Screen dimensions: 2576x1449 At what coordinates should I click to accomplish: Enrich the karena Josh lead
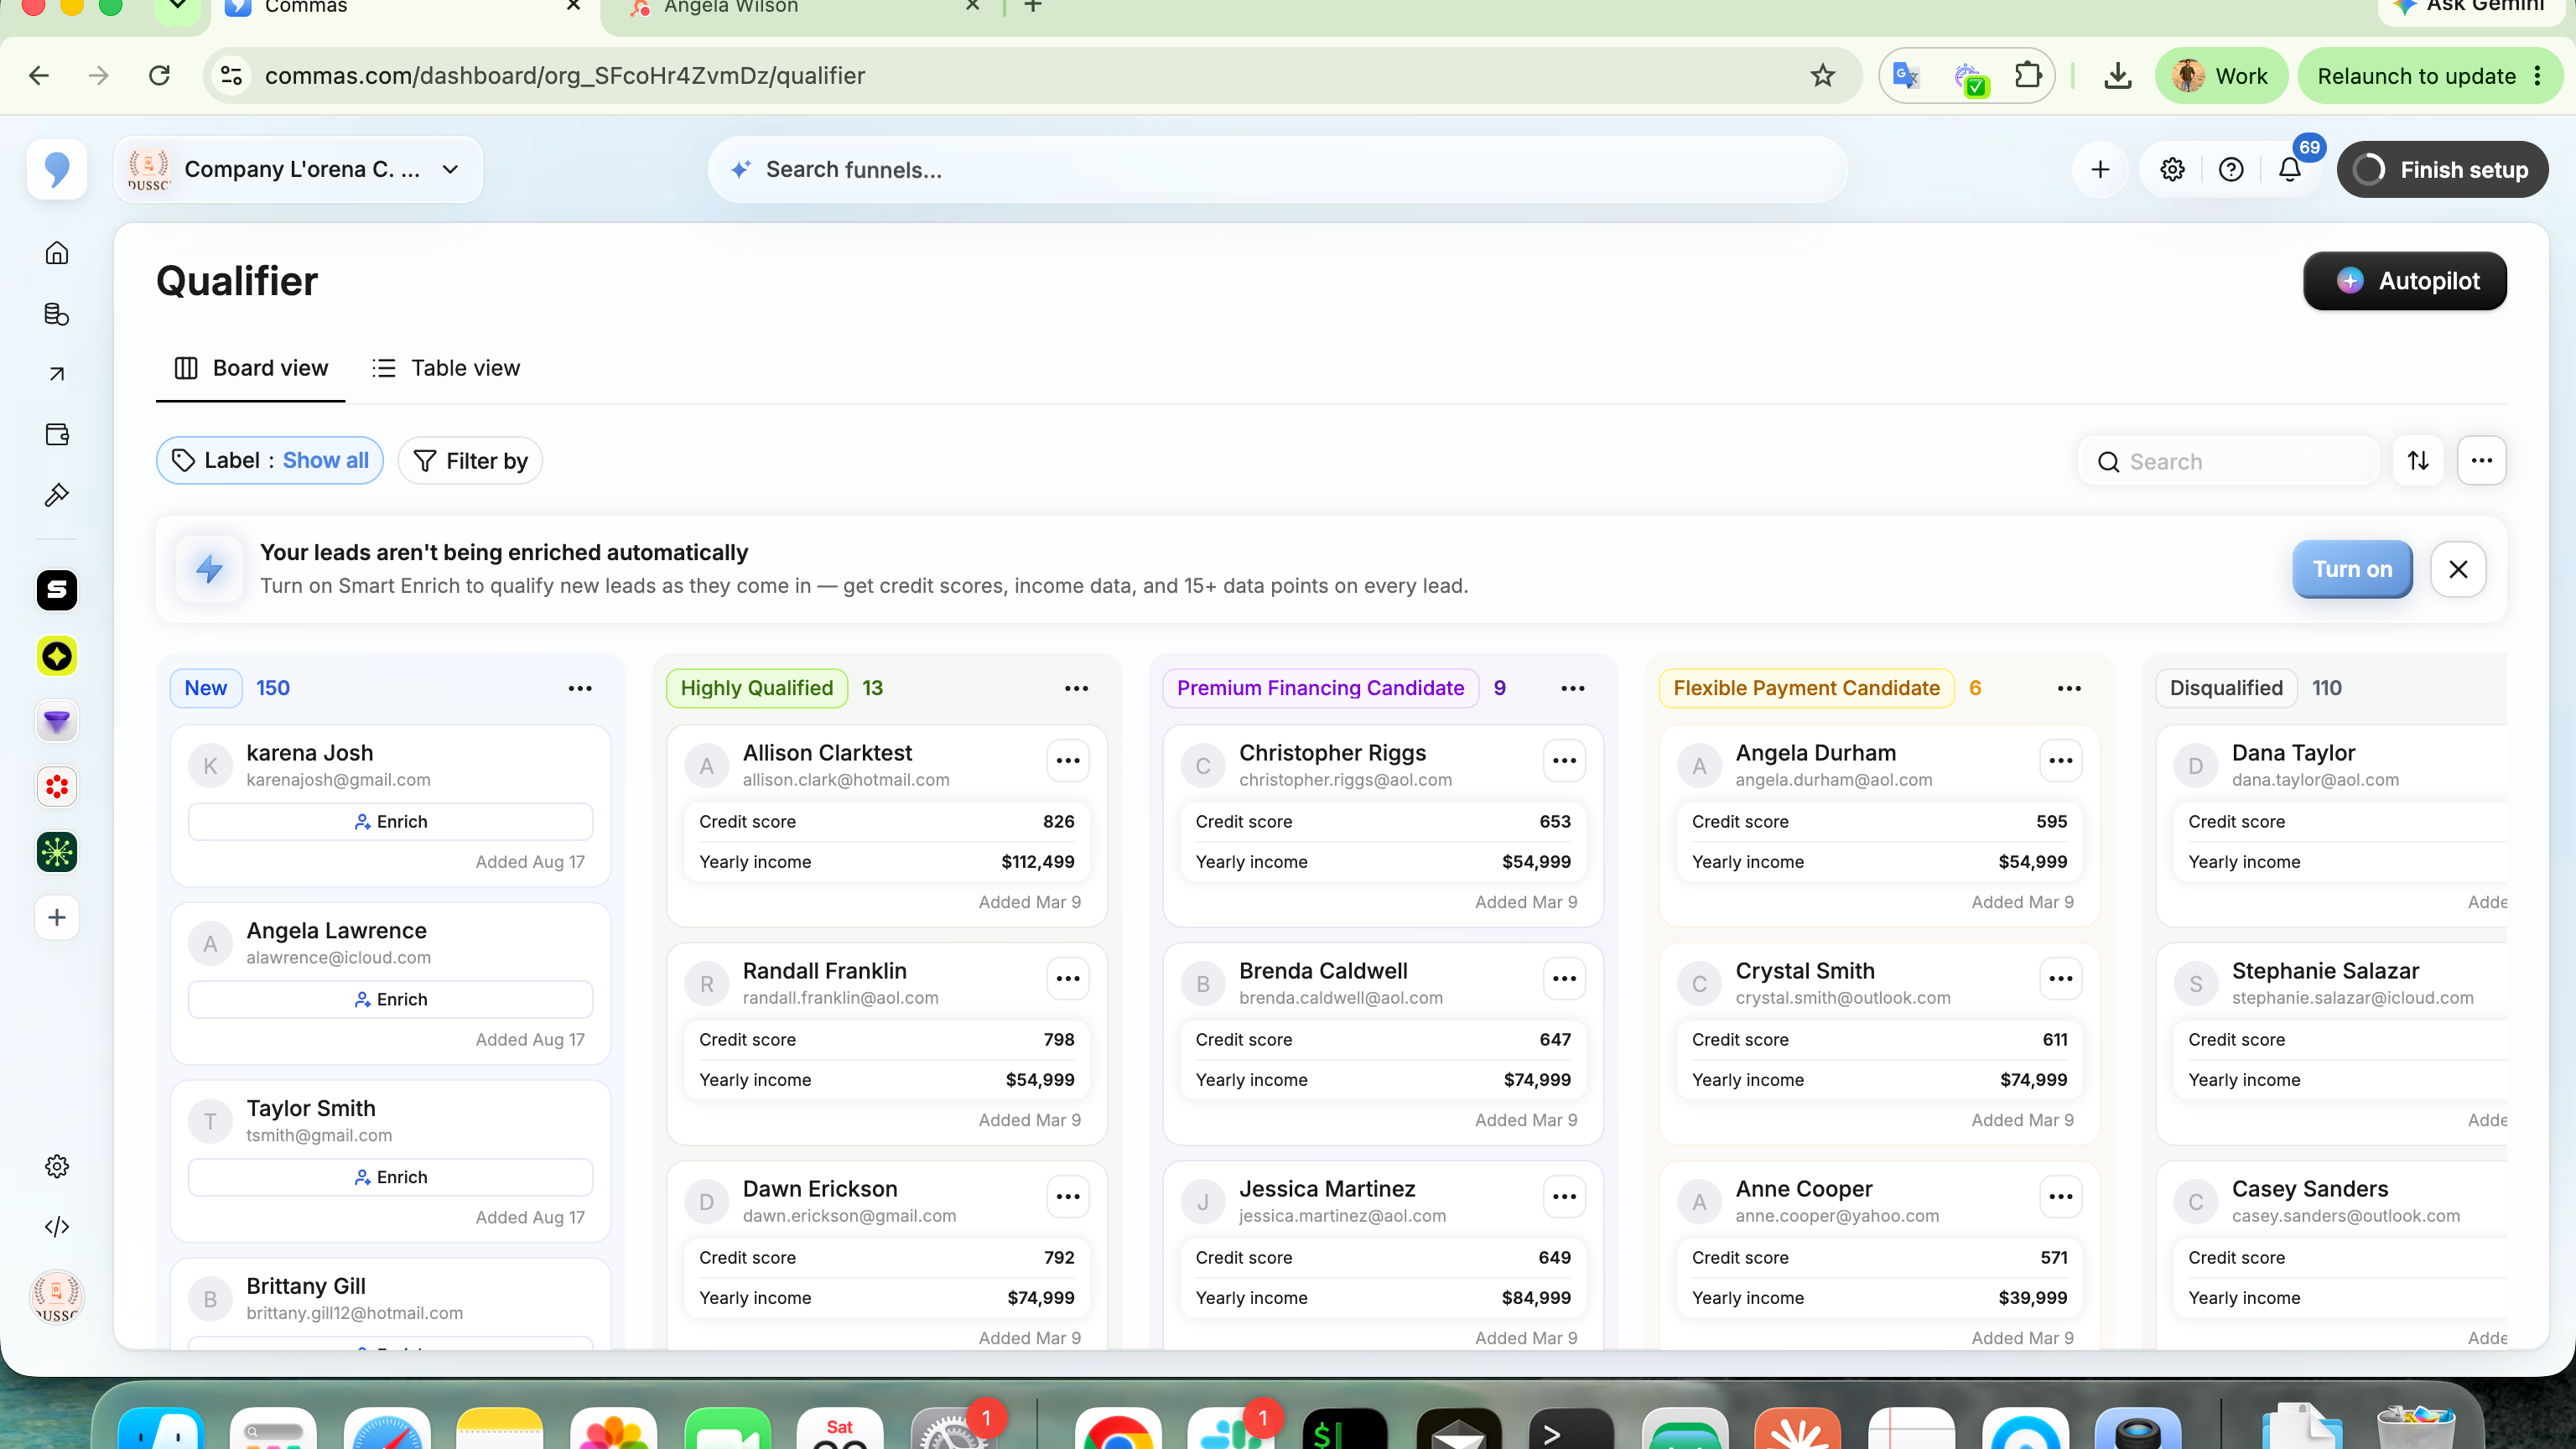390,822
